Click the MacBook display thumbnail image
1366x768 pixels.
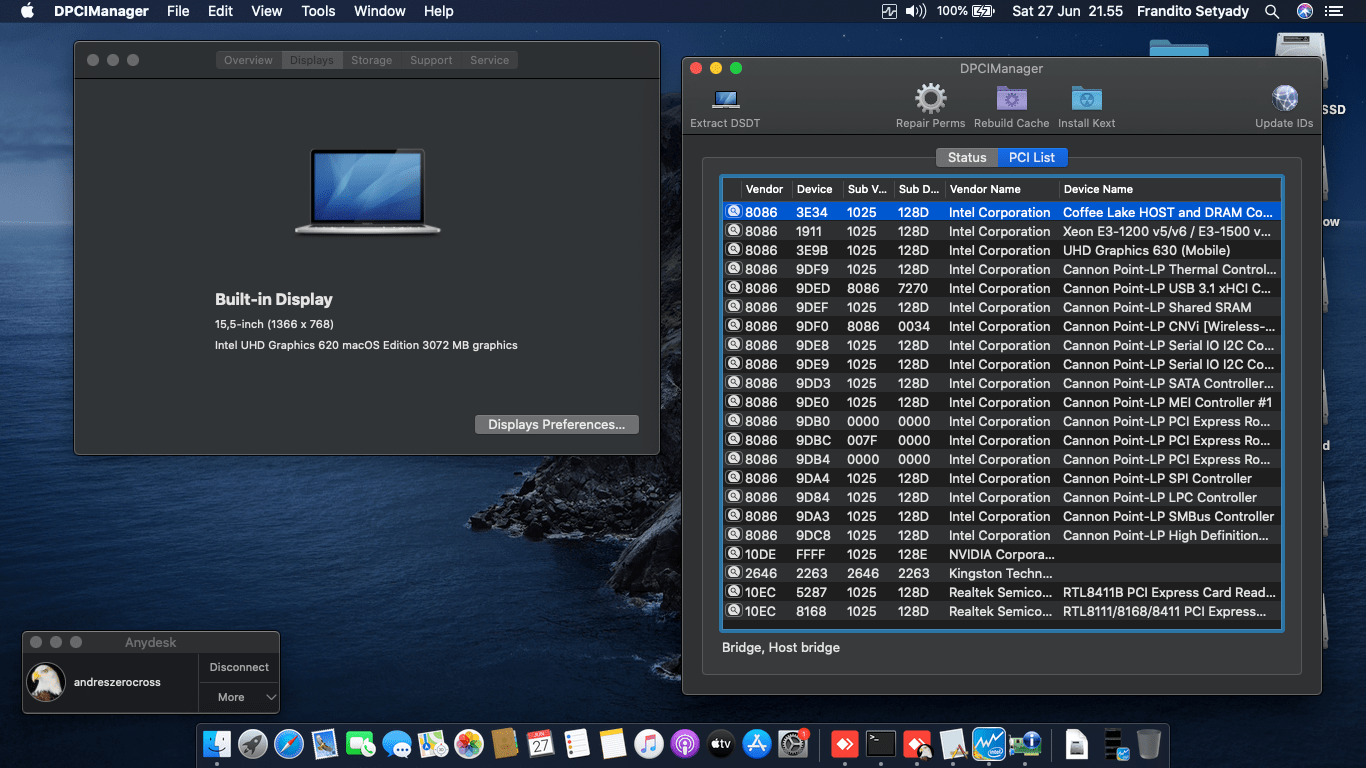(x=367, y=192)
